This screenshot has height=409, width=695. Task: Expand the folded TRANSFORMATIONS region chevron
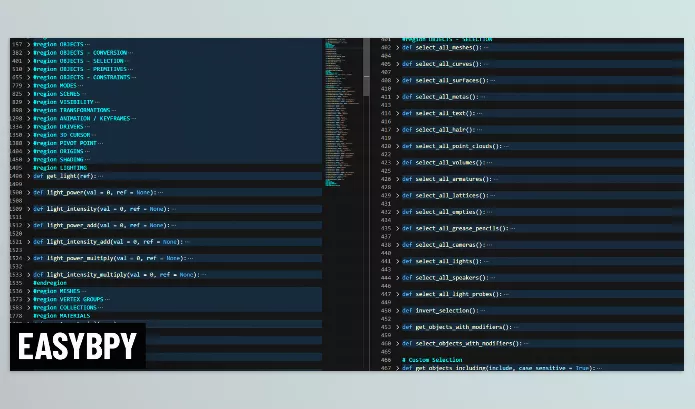pyautogui.click(x=29, y=110)
